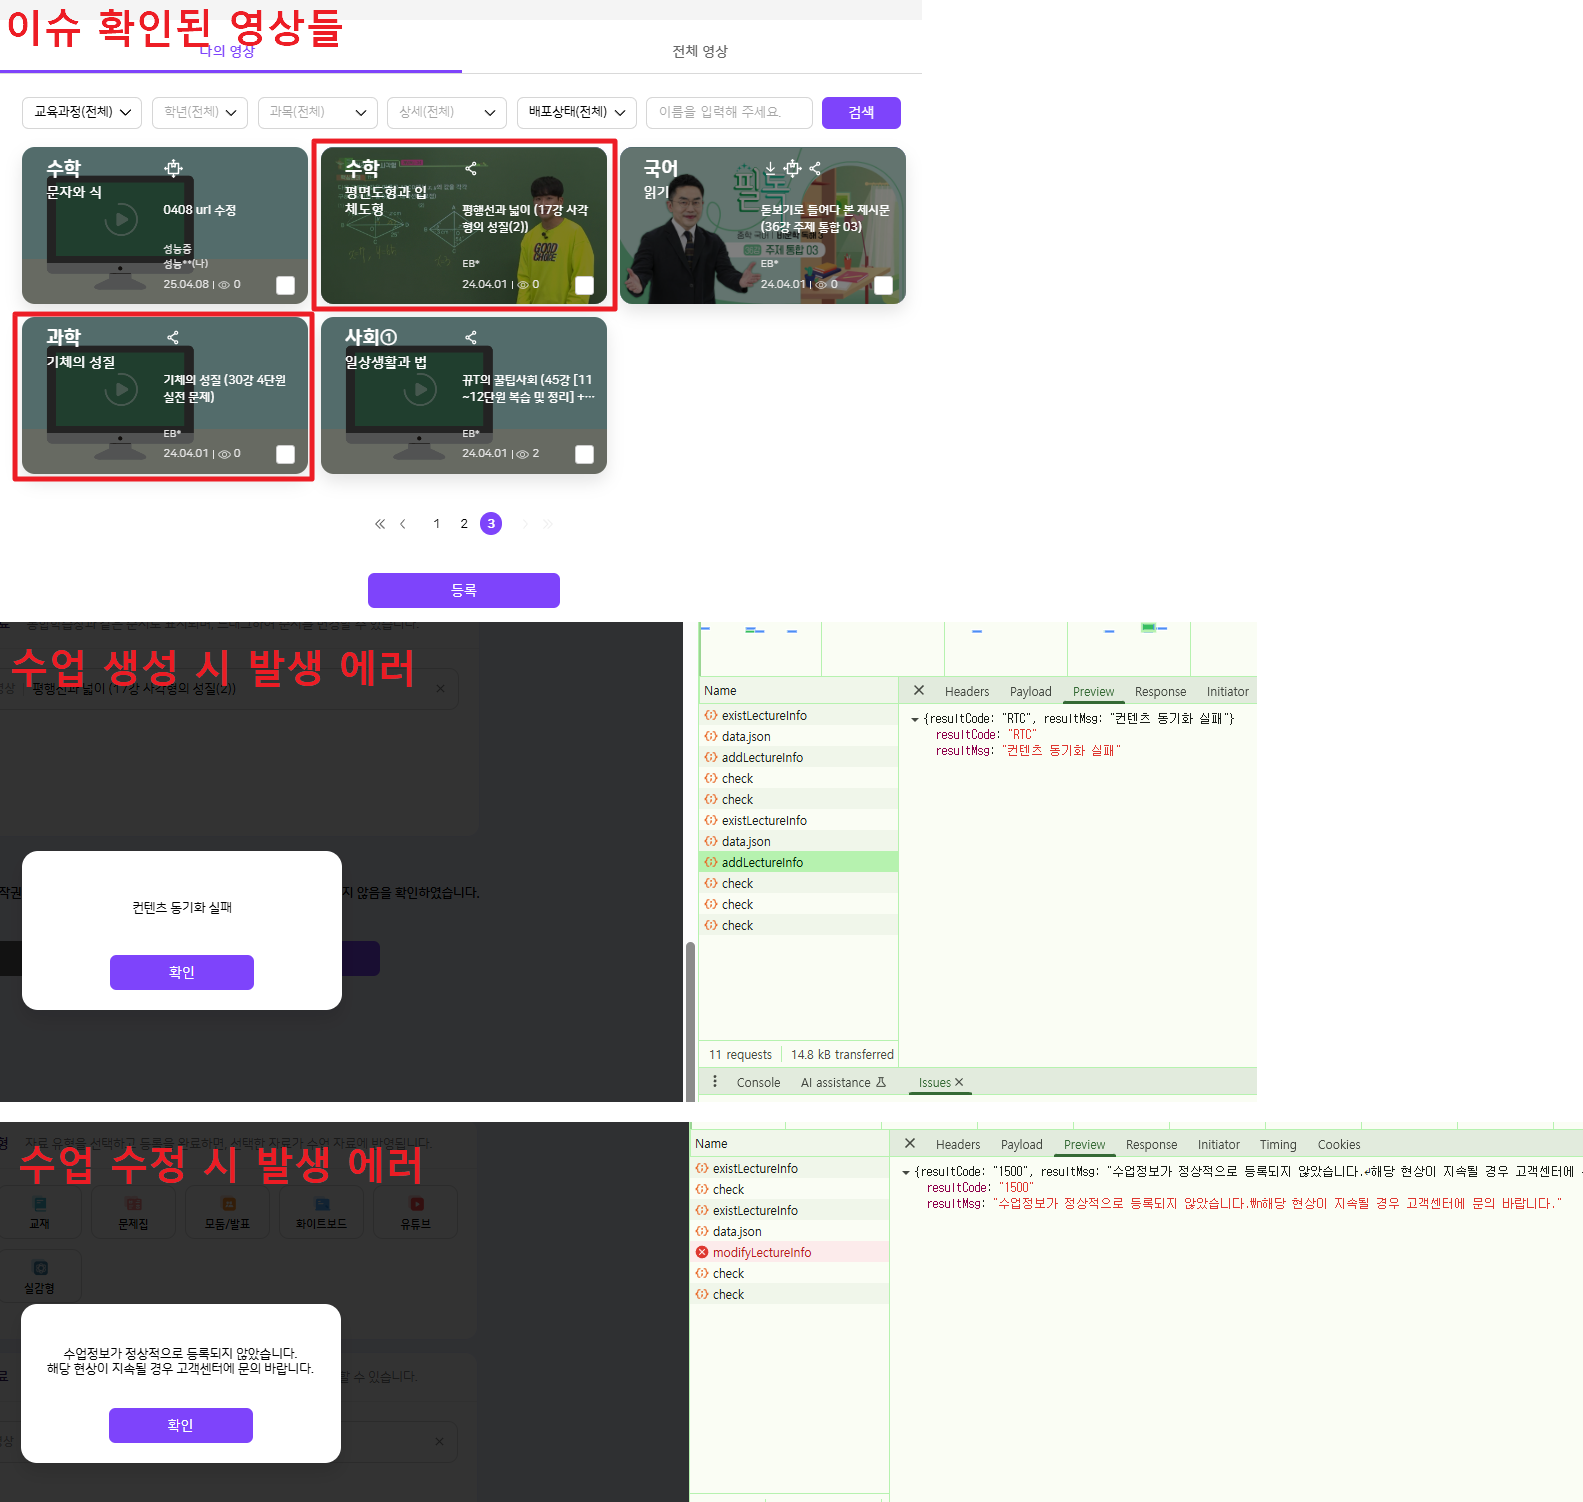Select the checkbox on the 사회① card
This screenshot has width=1583, height=1502.
(584, 455)
